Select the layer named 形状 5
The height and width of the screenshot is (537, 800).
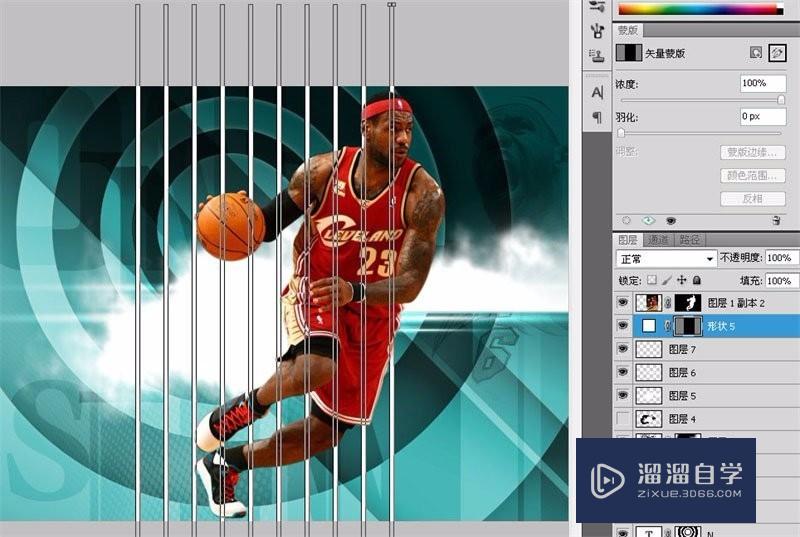[721, 326]
